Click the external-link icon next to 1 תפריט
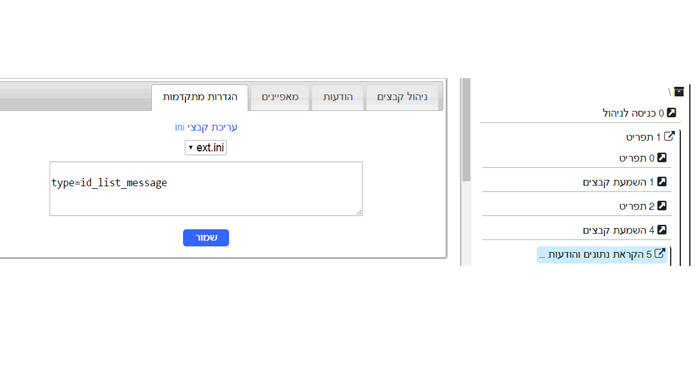 click(669, 136)
